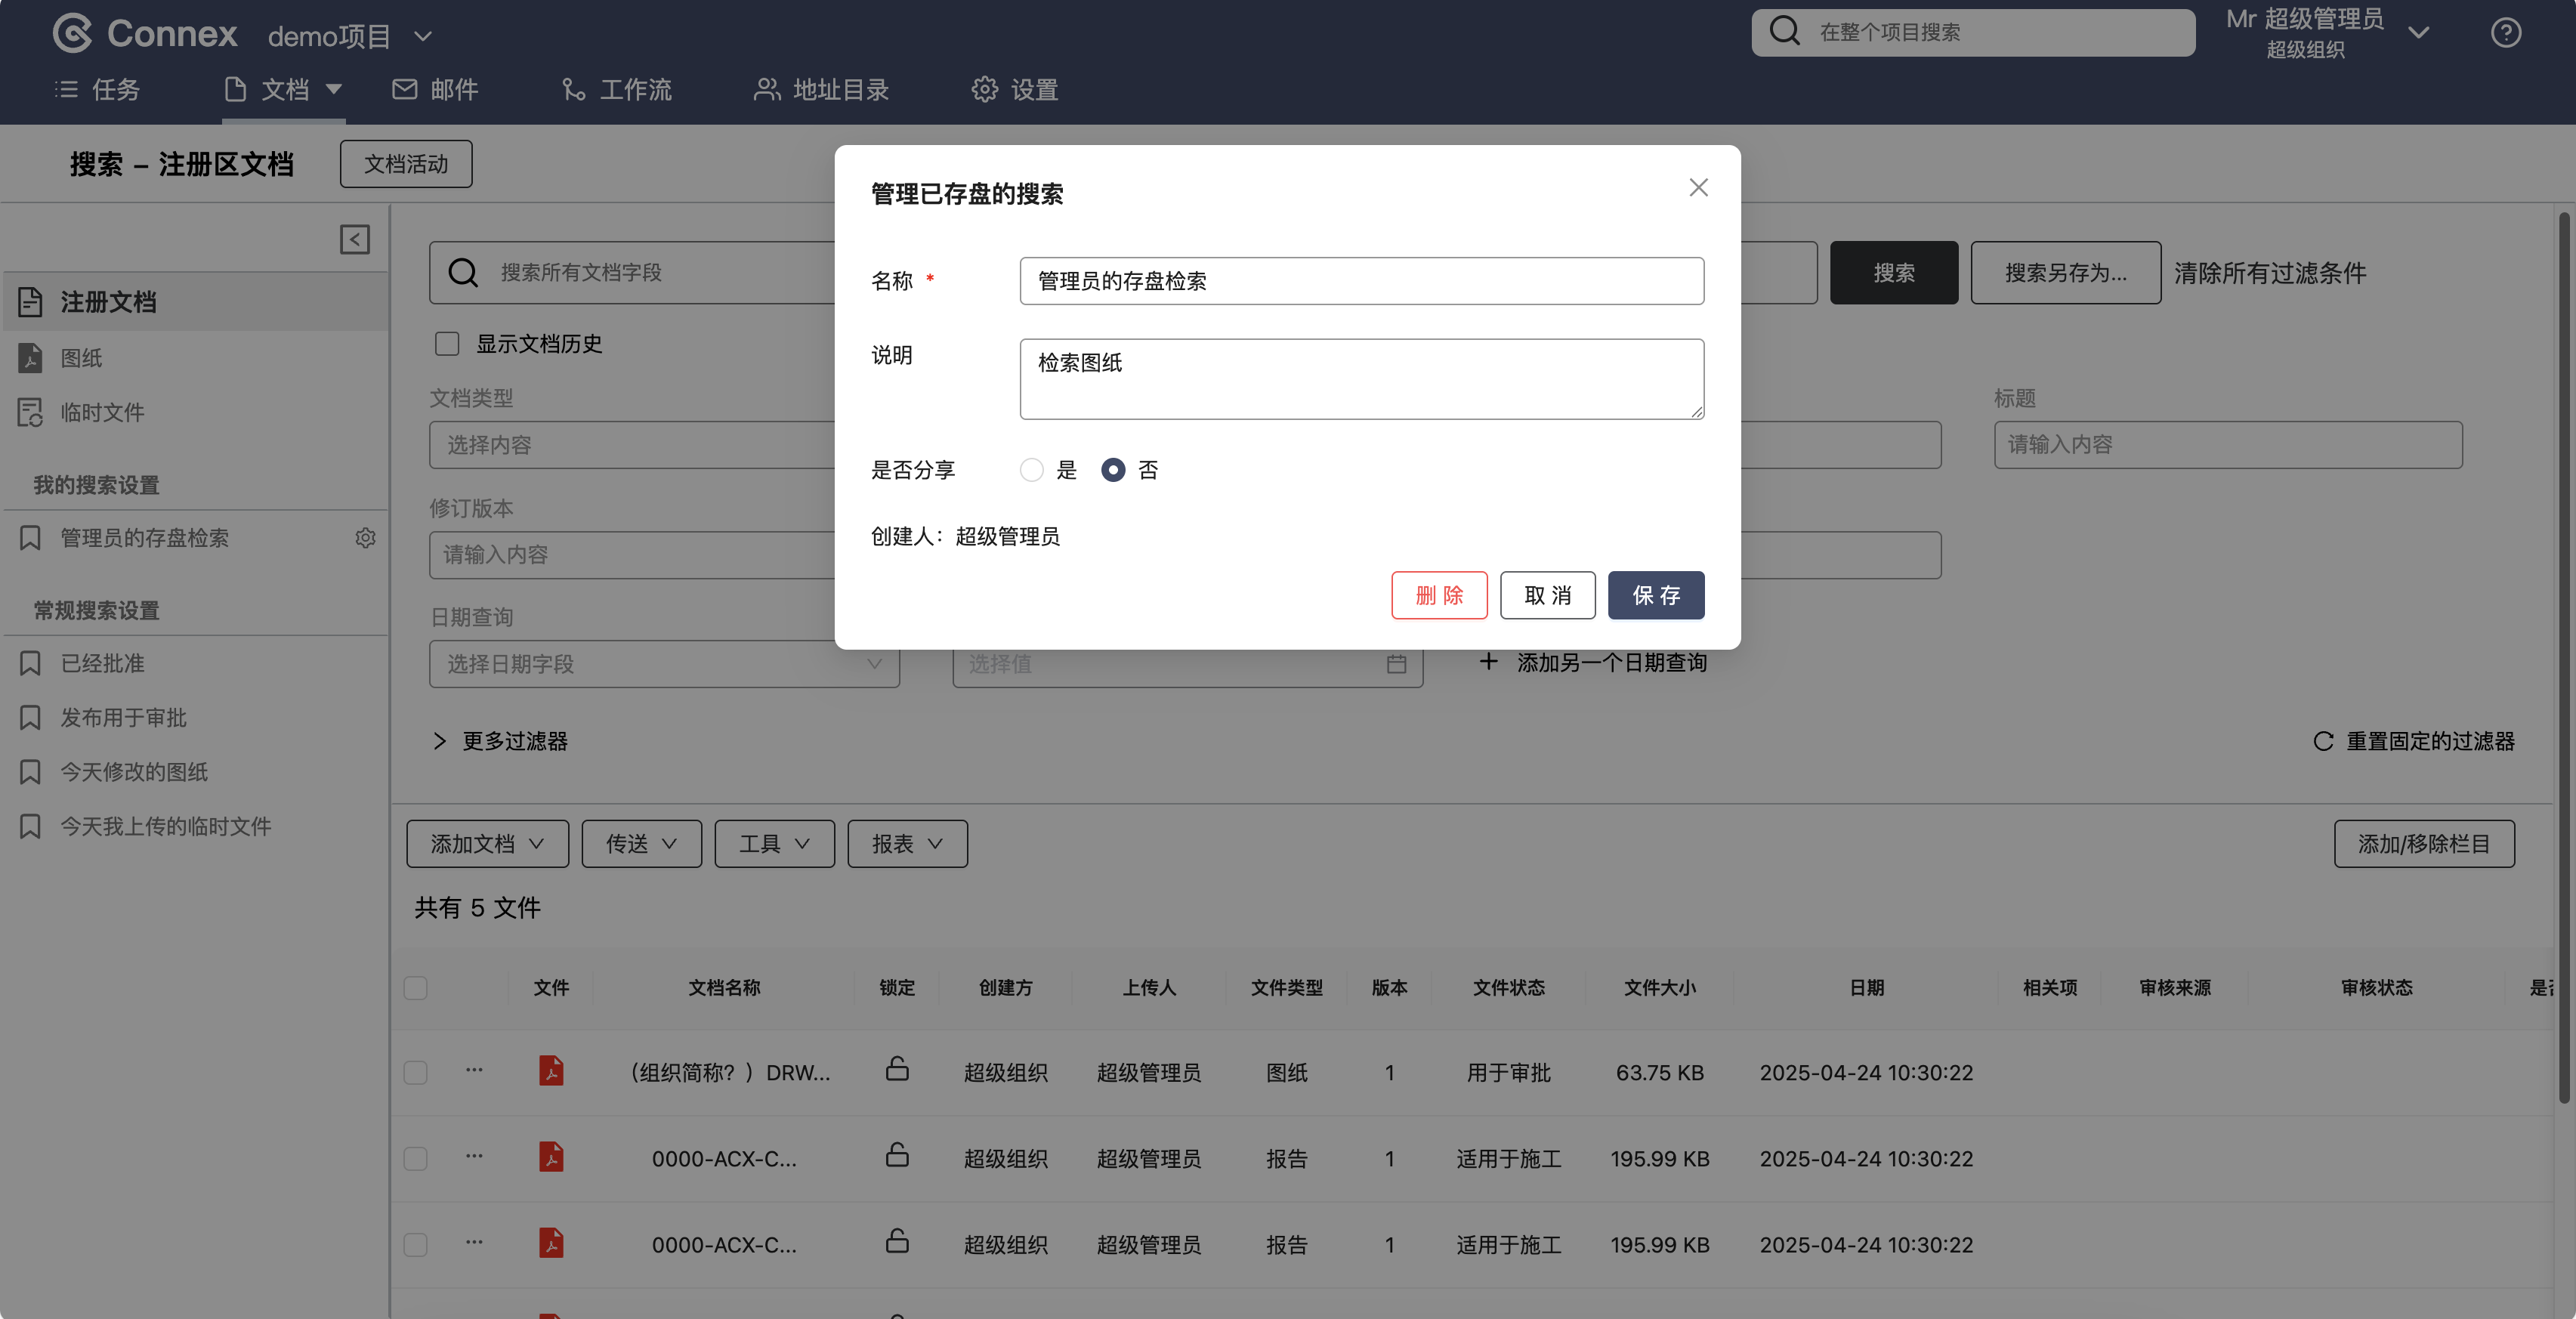Click the 删除 button in dialog
The width and height of the screenshot is (2576, 1319).
pos(1438,596)
